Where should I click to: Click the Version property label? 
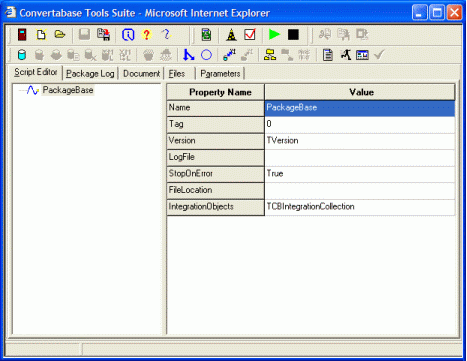click(x=216, y=141)
